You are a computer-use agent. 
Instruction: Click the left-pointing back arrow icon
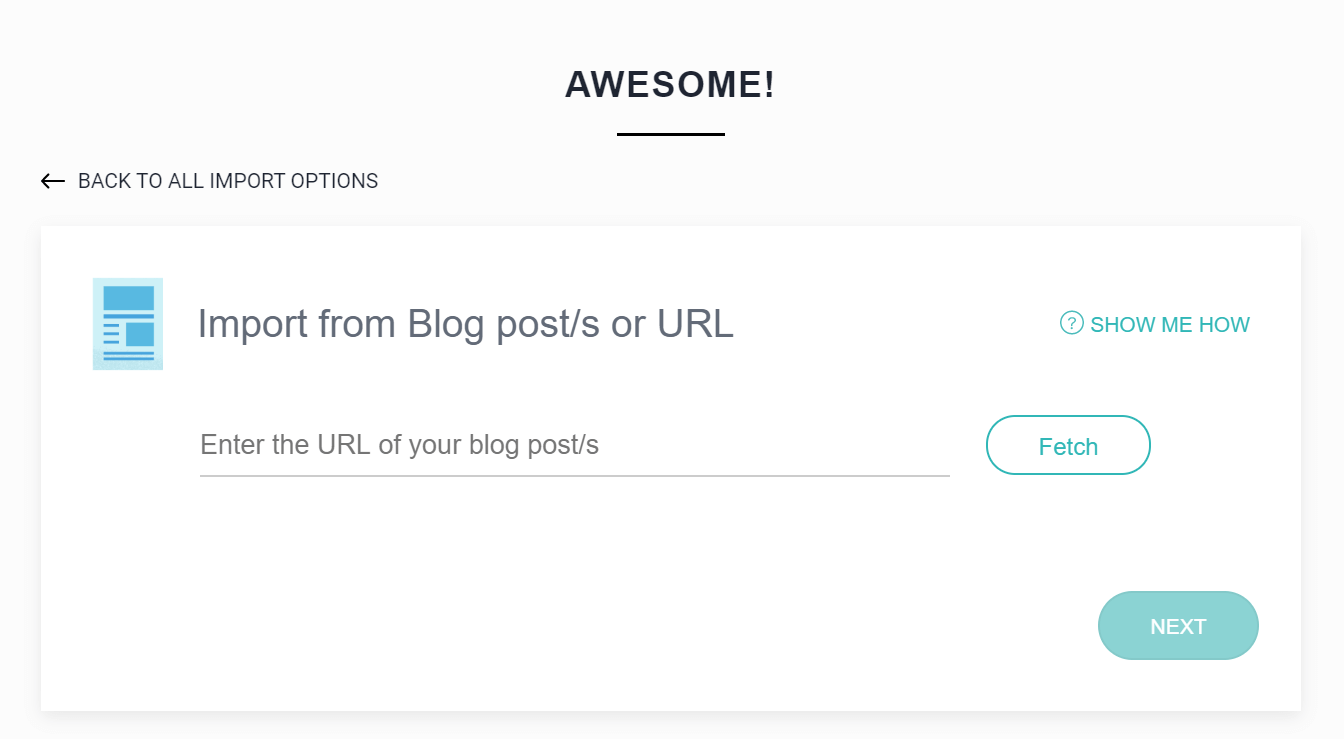(x=53, y=181)
